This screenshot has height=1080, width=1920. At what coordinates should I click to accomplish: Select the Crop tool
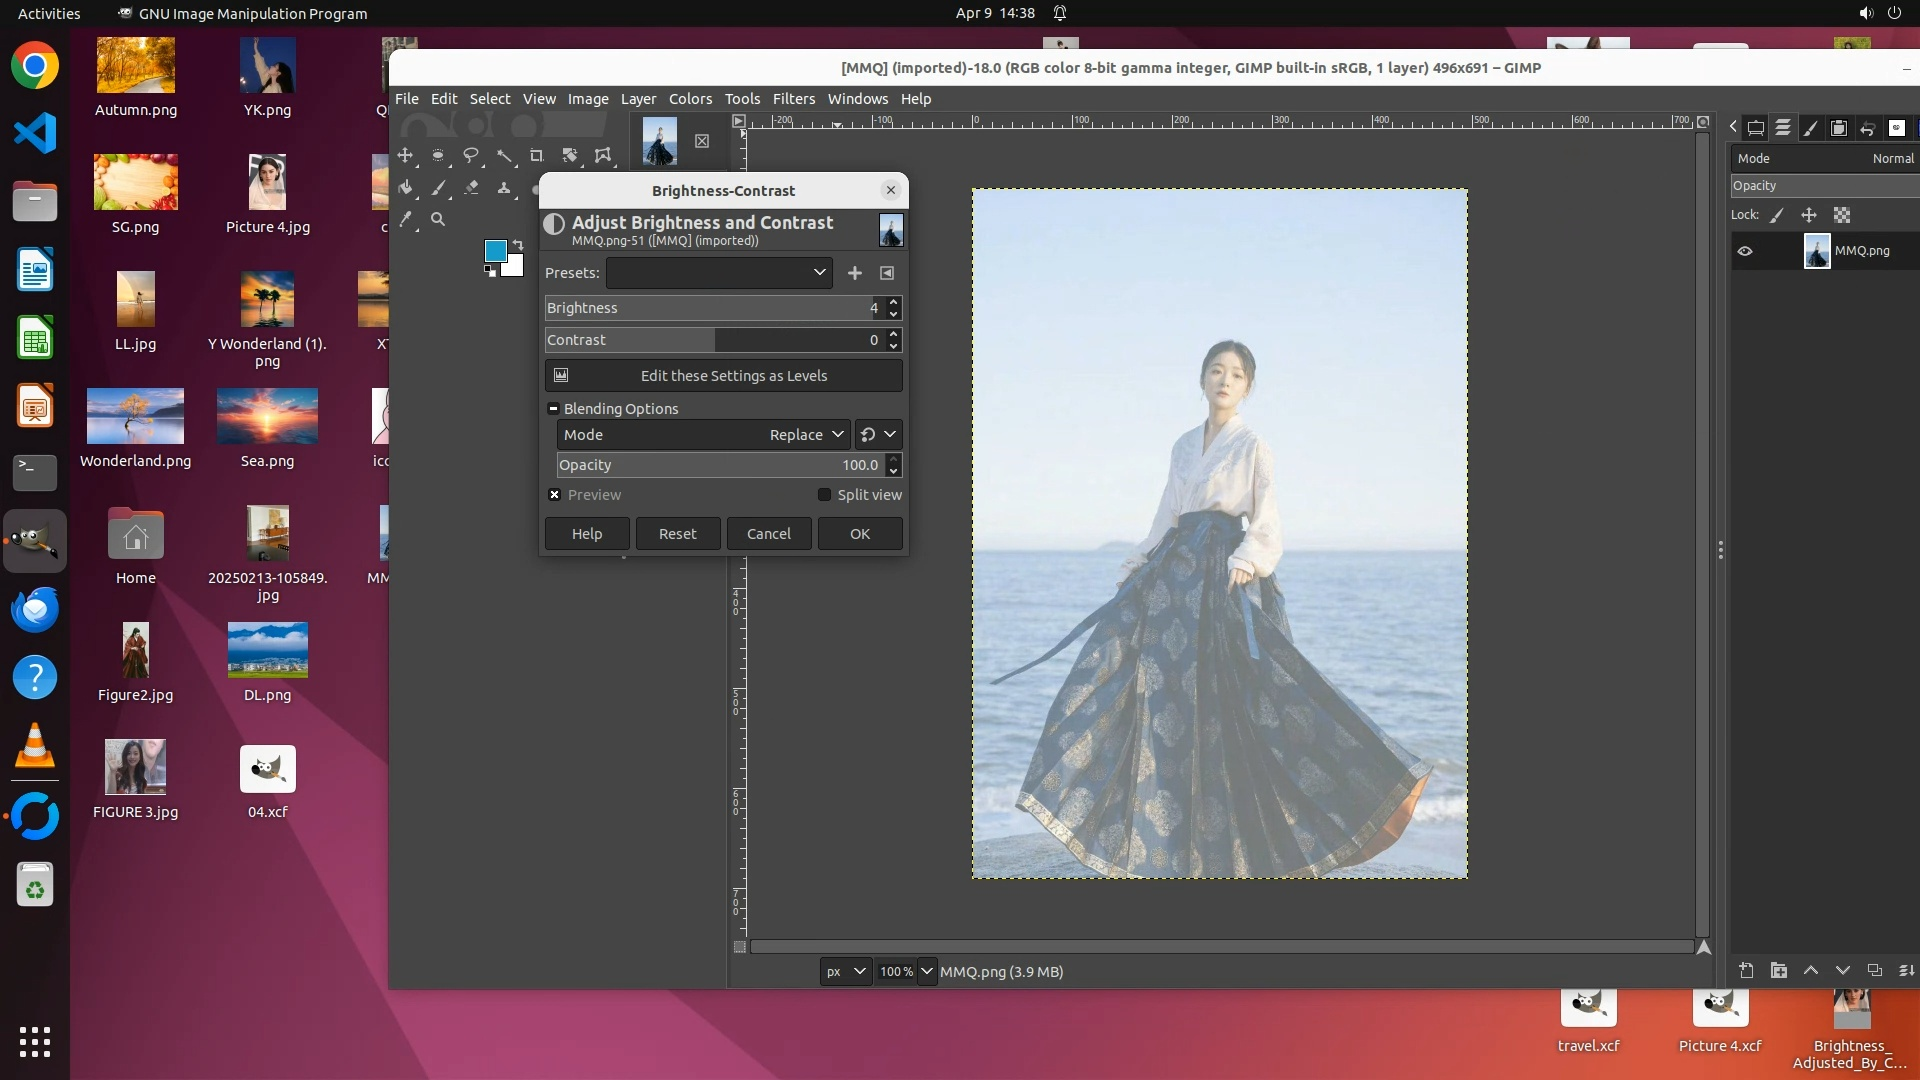[x=537, y=155]
